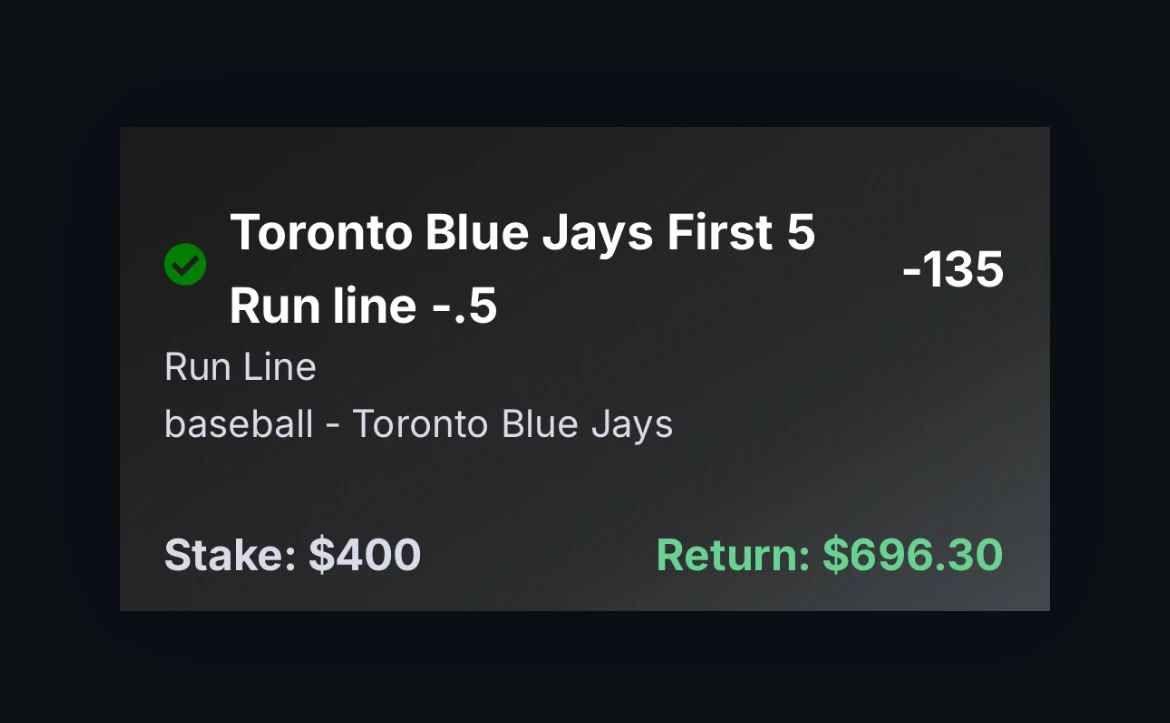Click the word 'baseball' in the subtitle

(x=239, y=424)
